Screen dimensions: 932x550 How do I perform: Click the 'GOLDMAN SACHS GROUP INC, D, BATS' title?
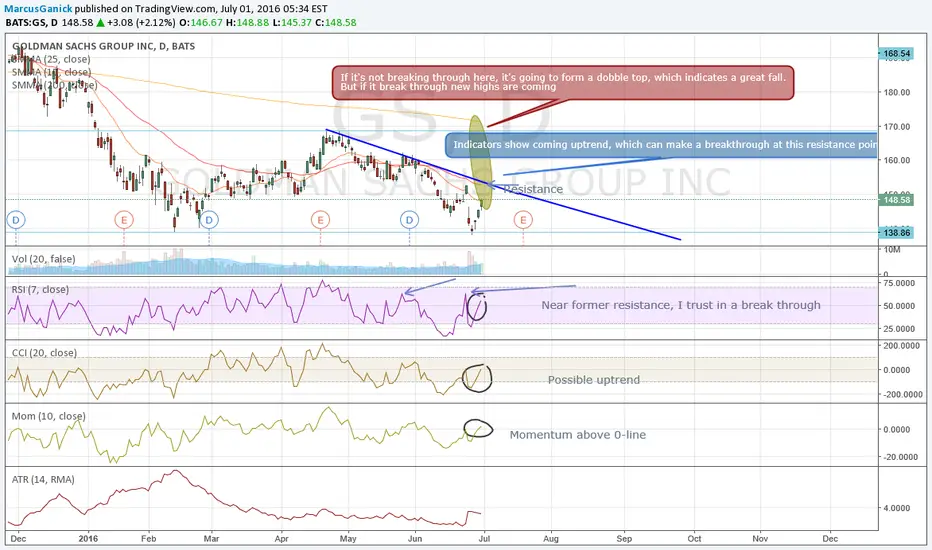point(103,46)
